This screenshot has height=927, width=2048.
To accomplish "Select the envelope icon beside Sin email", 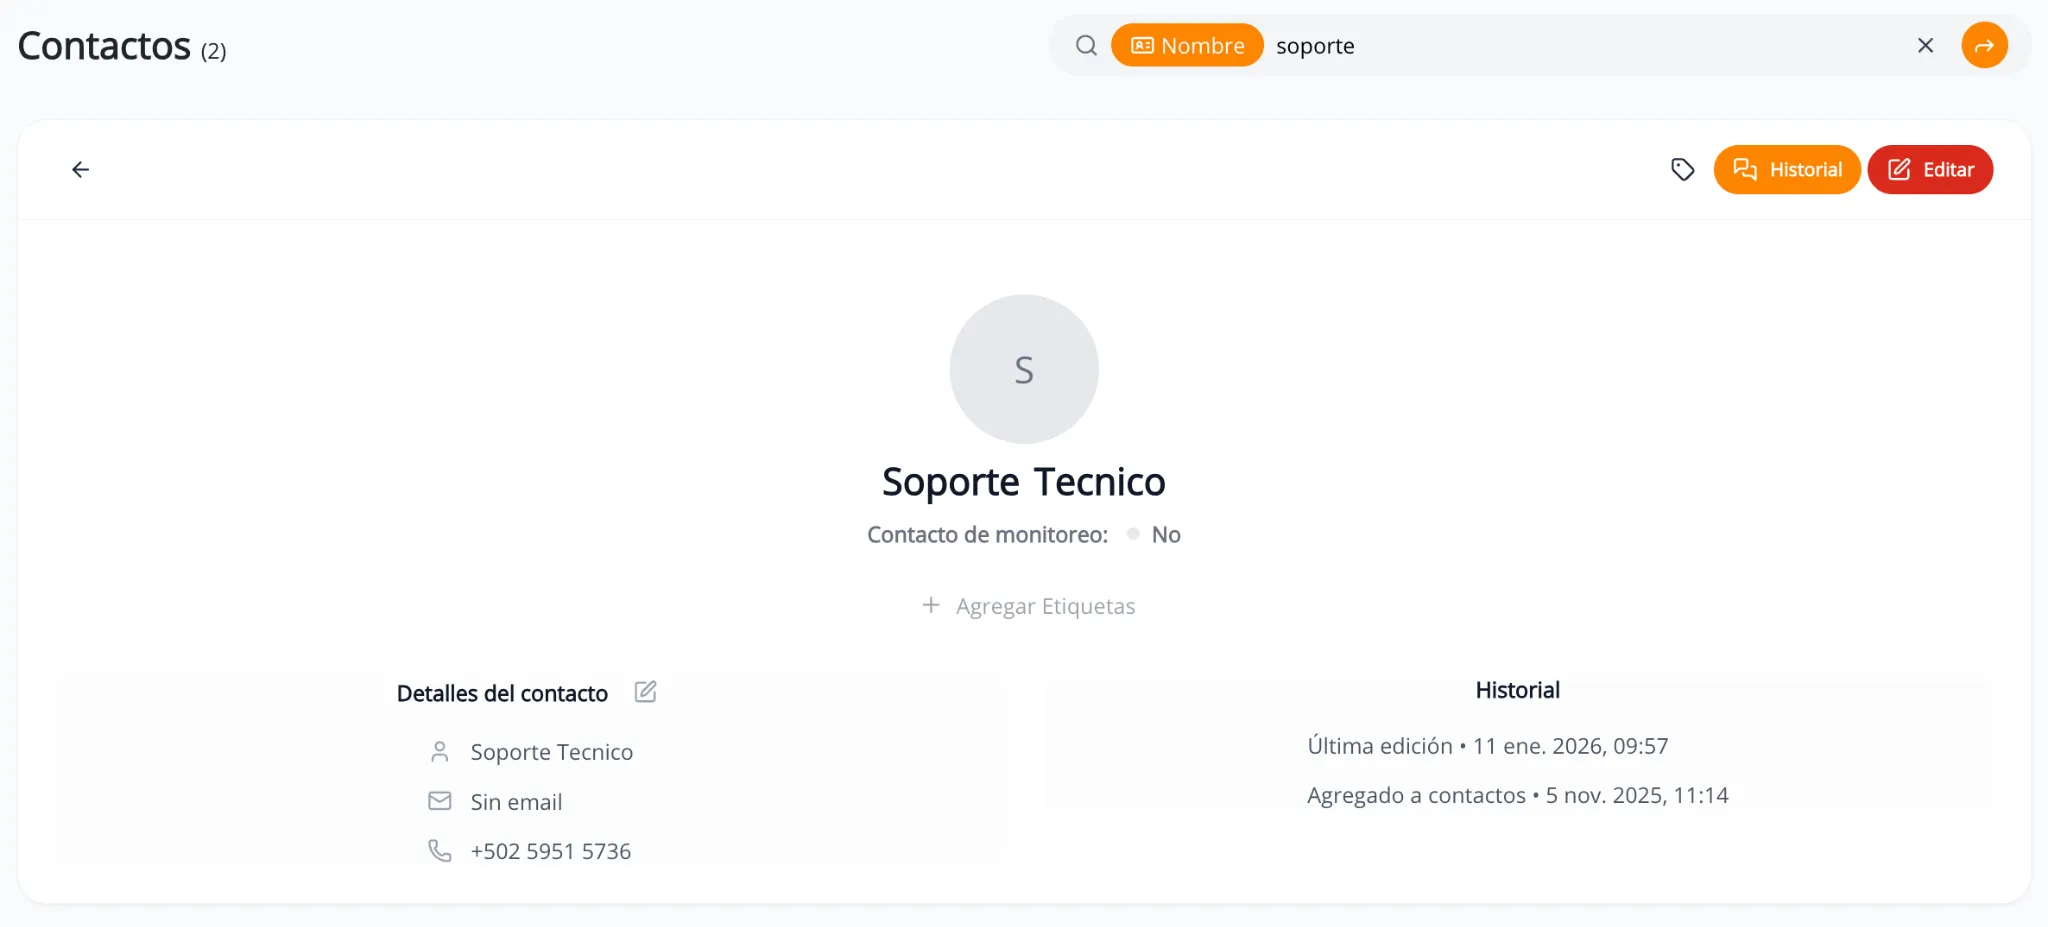I will click(x=440, y=800).
